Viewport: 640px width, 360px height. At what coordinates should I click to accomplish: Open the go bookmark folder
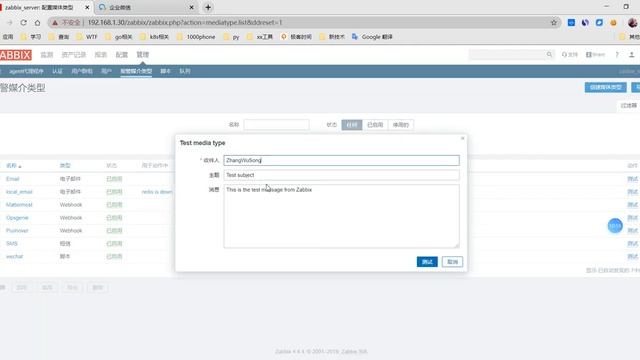(x=119, y=37)
